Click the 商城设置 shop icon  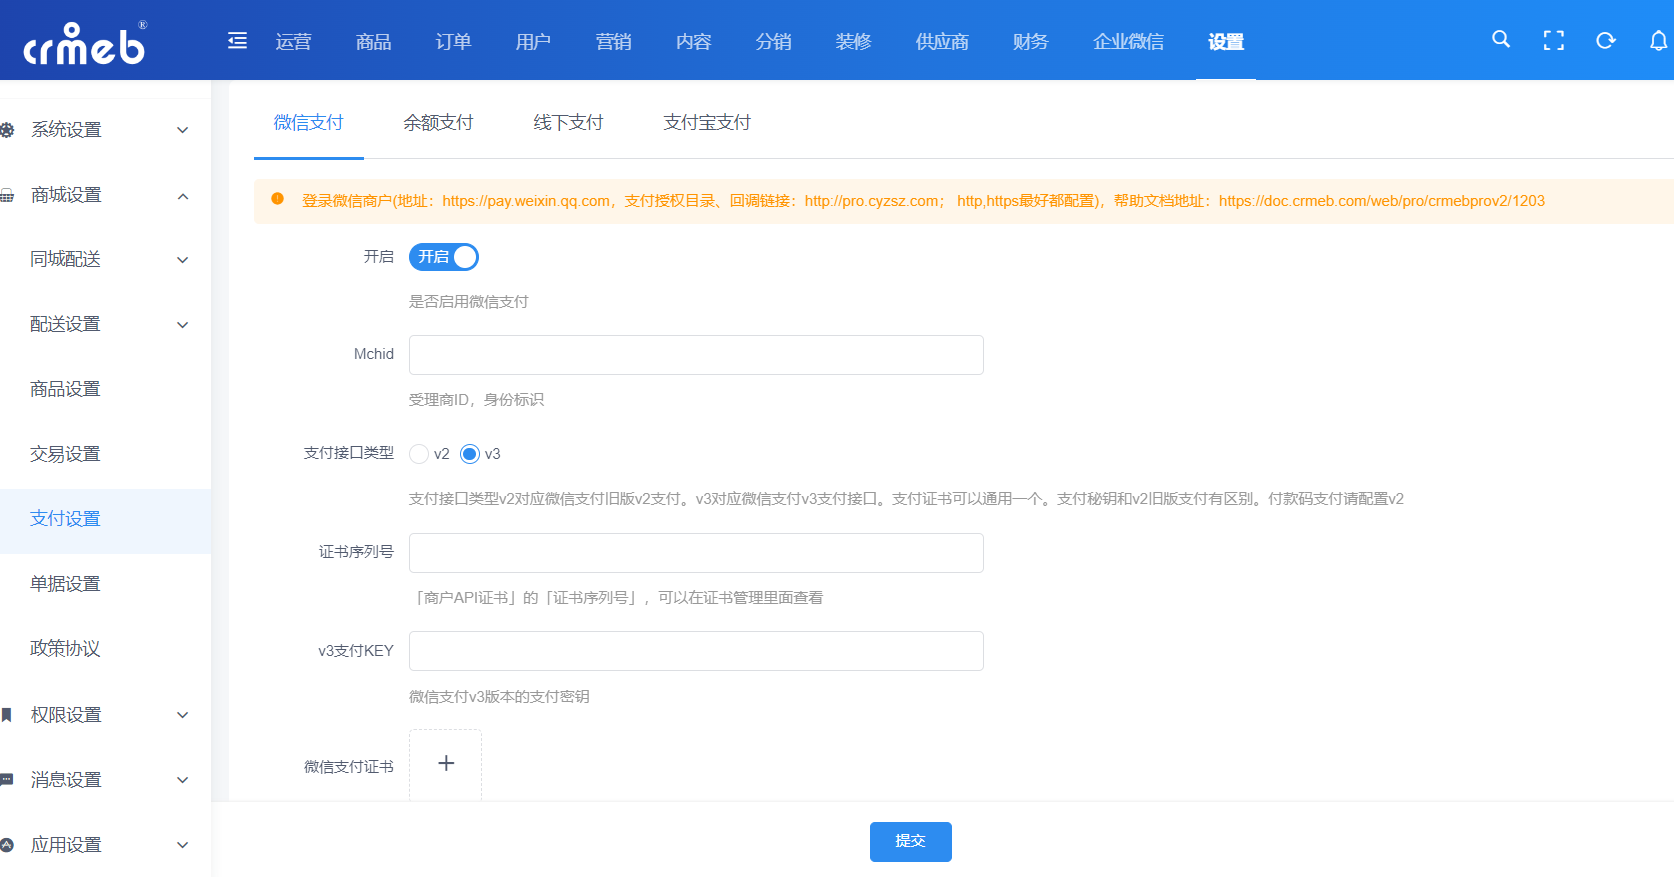point(7,195)
